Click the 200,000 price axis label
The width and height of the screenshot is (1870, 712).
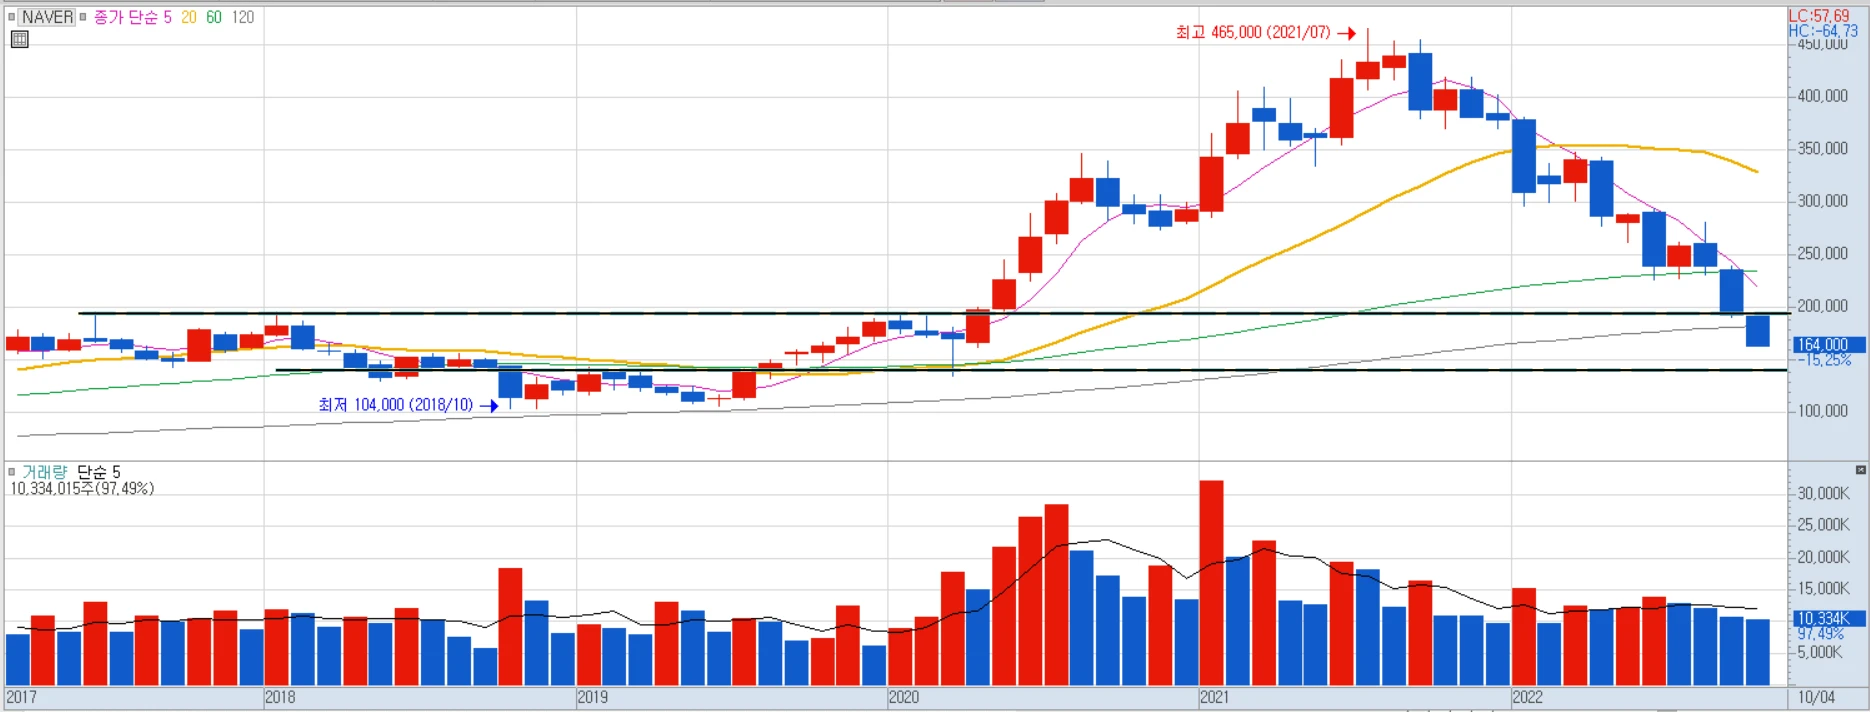click(x=1822, y=306)
